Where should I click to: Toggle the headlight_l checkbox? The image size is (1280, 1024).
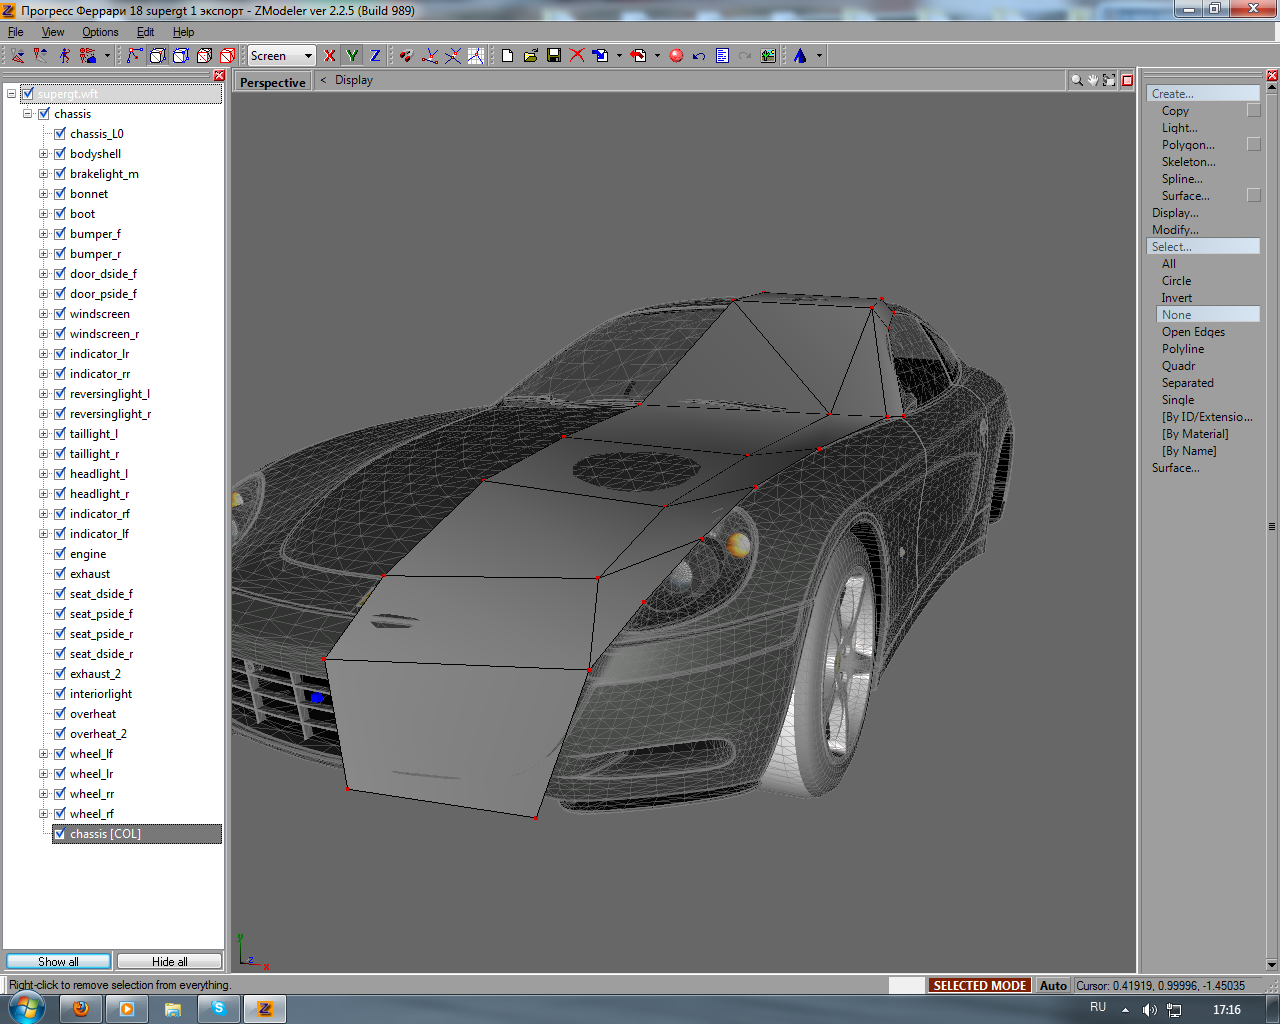tap(60, 474)
